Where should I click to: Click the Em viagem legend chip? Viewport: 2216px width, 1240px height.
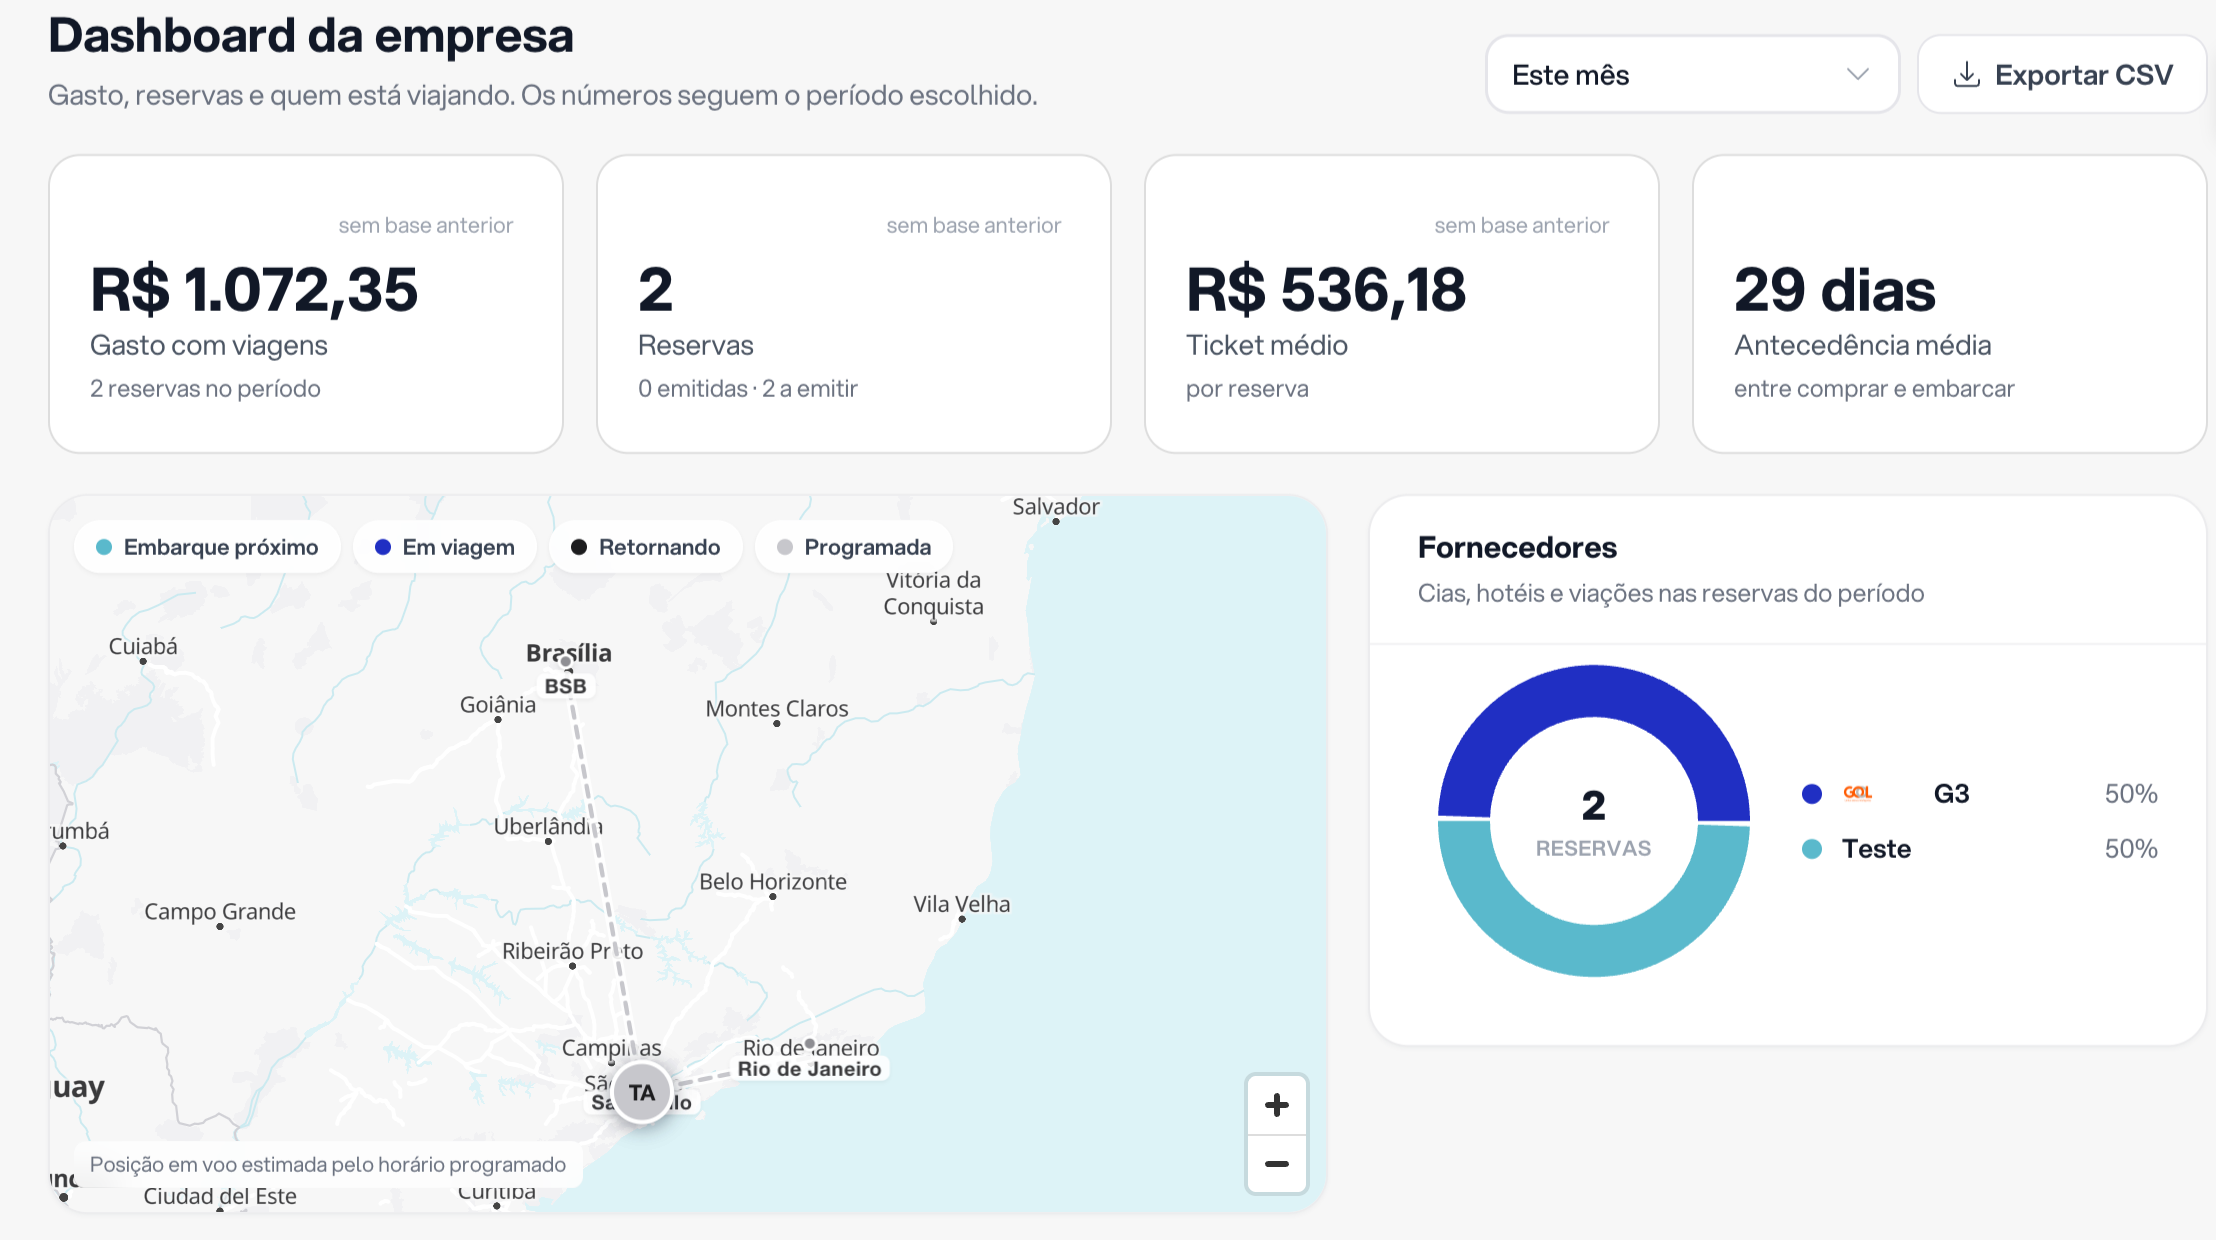pyautogui.click(x=445, y=547)
